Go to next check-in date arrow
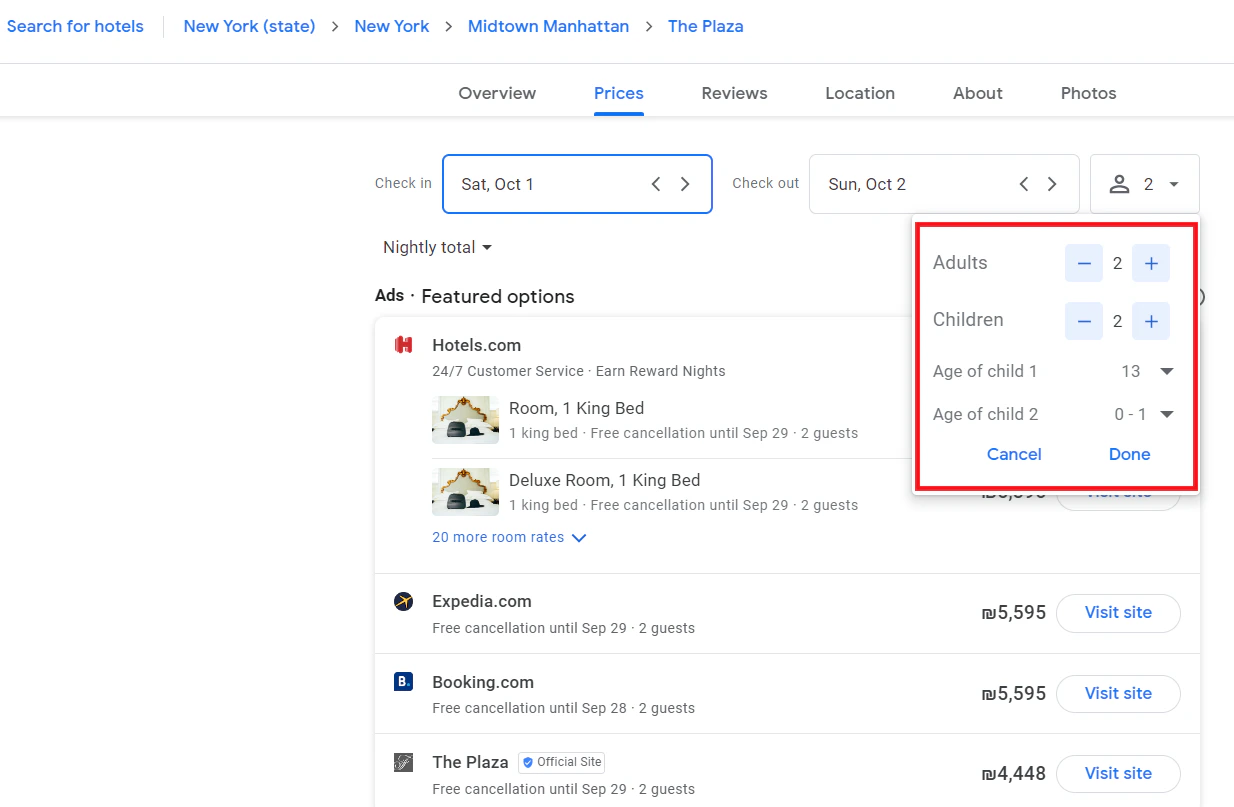The height and width of the screenshot is (807, 1234). pos(685,184)
